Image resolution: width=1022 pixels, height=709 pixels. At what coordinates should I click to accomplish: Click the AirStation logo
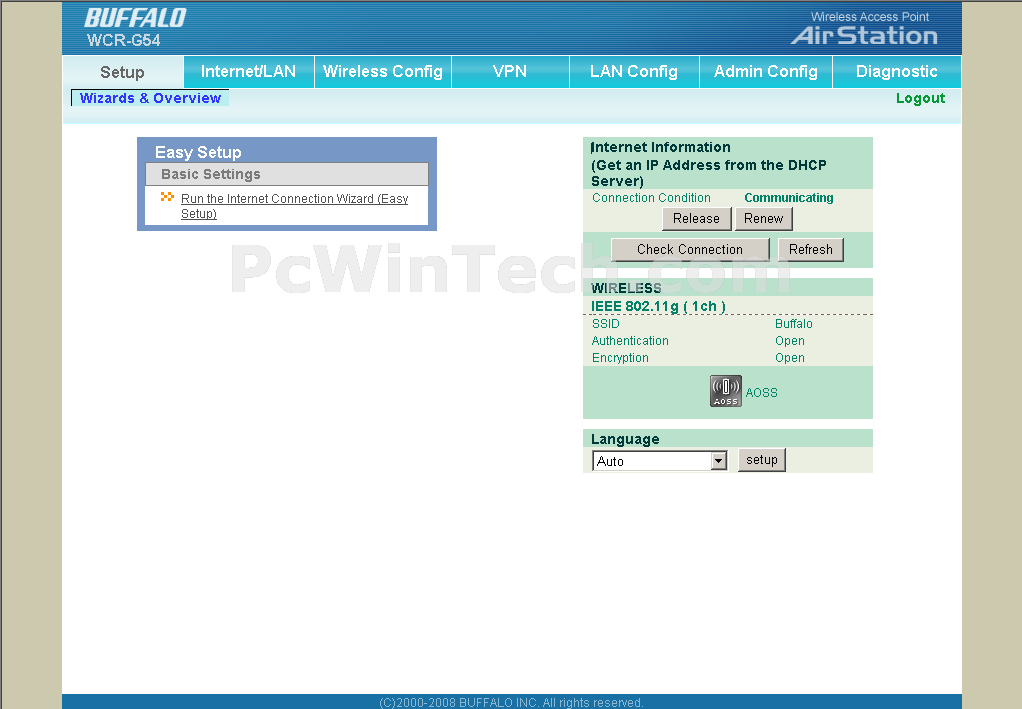coord(864,35)
